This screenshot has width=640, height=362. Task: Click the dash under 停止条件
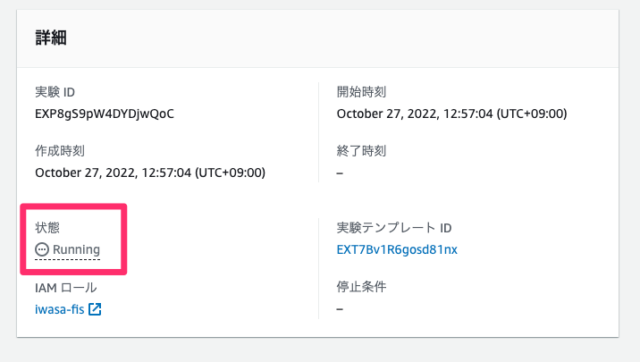coord(340,309)
